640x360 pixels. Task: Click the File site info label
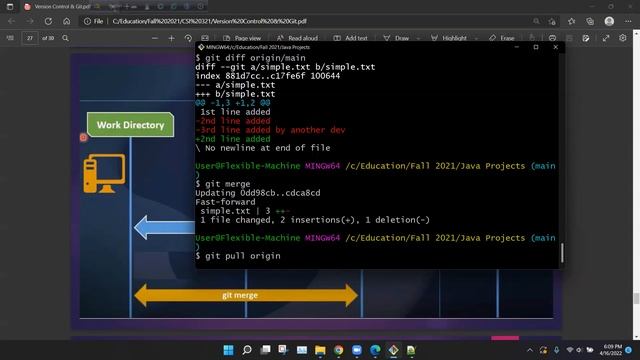tap(93, 21)
